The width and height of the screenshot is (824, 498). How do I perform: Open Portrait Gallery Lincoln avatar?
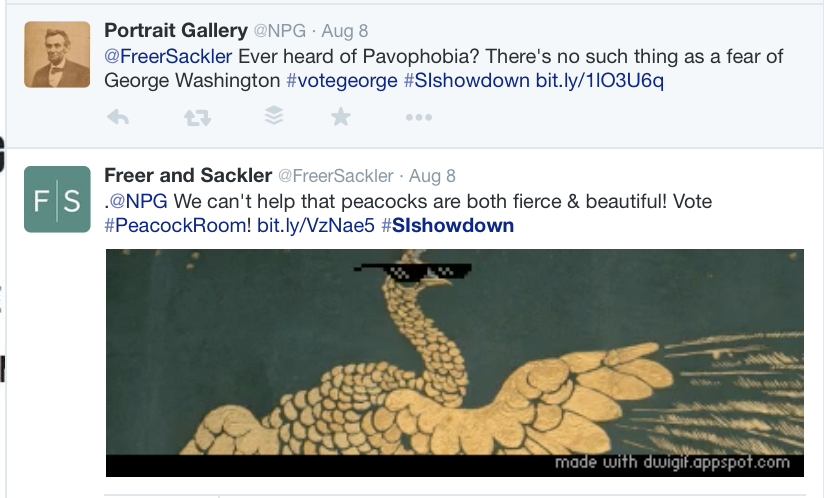[x=57, y=55]
